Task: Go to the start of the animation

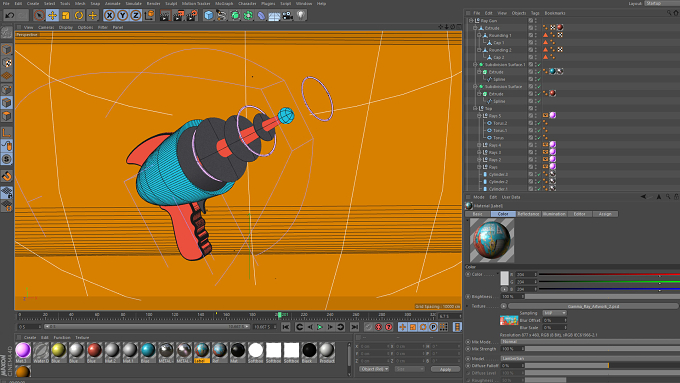Action: click(285, 327)
